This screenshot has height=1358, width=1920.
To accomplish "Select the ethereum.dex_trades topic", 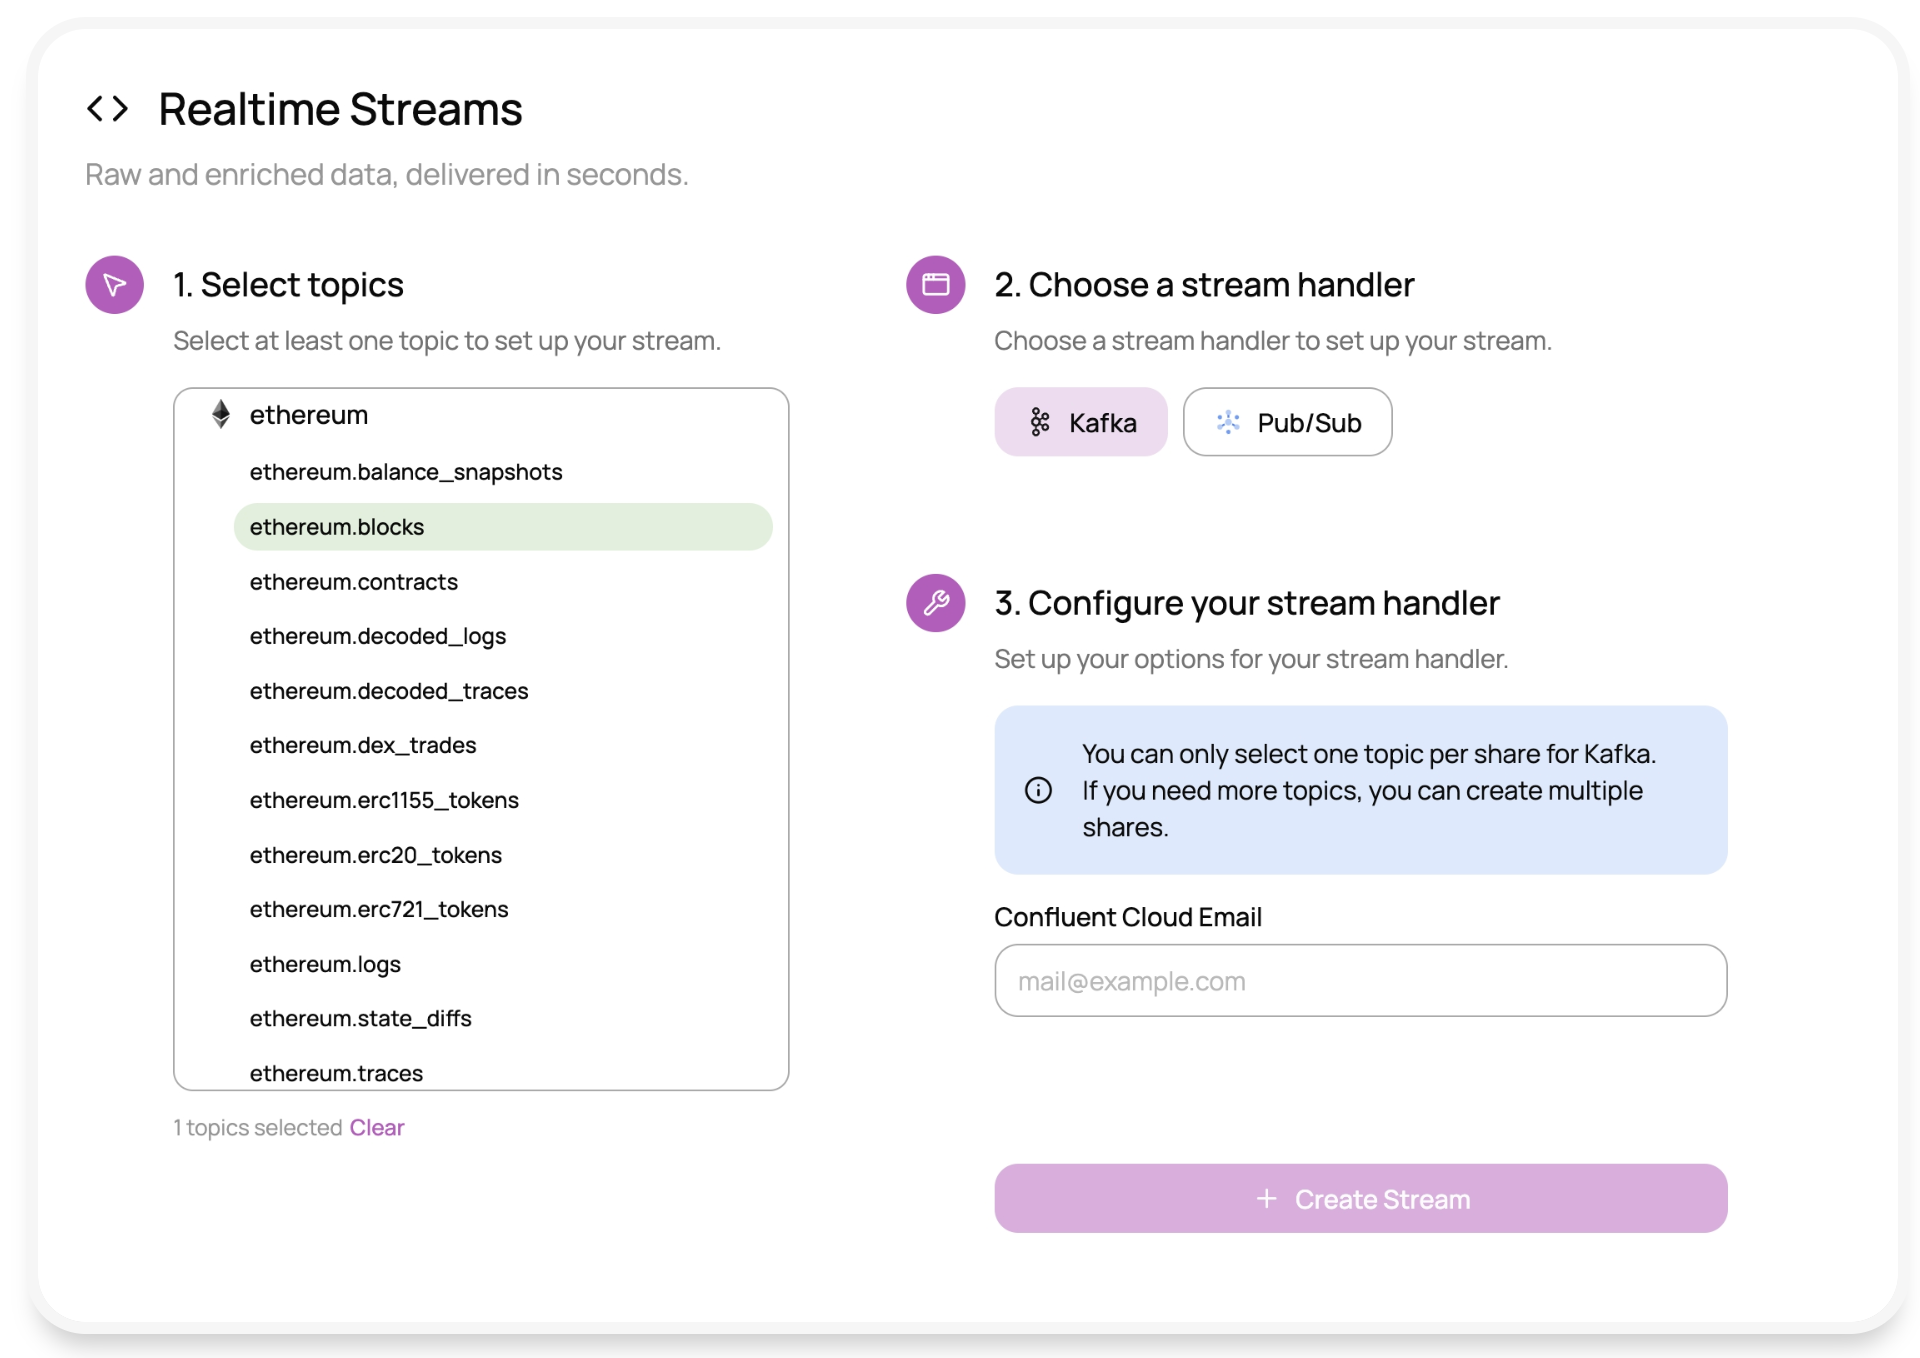I will [362, 745].
